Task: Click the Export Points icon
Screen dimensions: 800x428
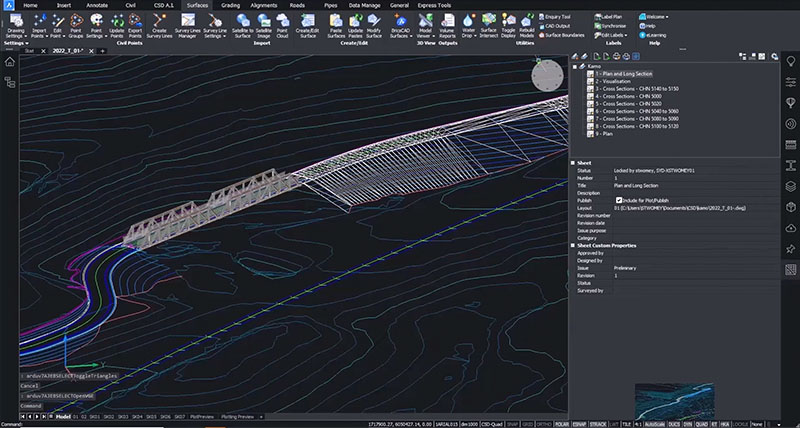Action: (135, 23)
